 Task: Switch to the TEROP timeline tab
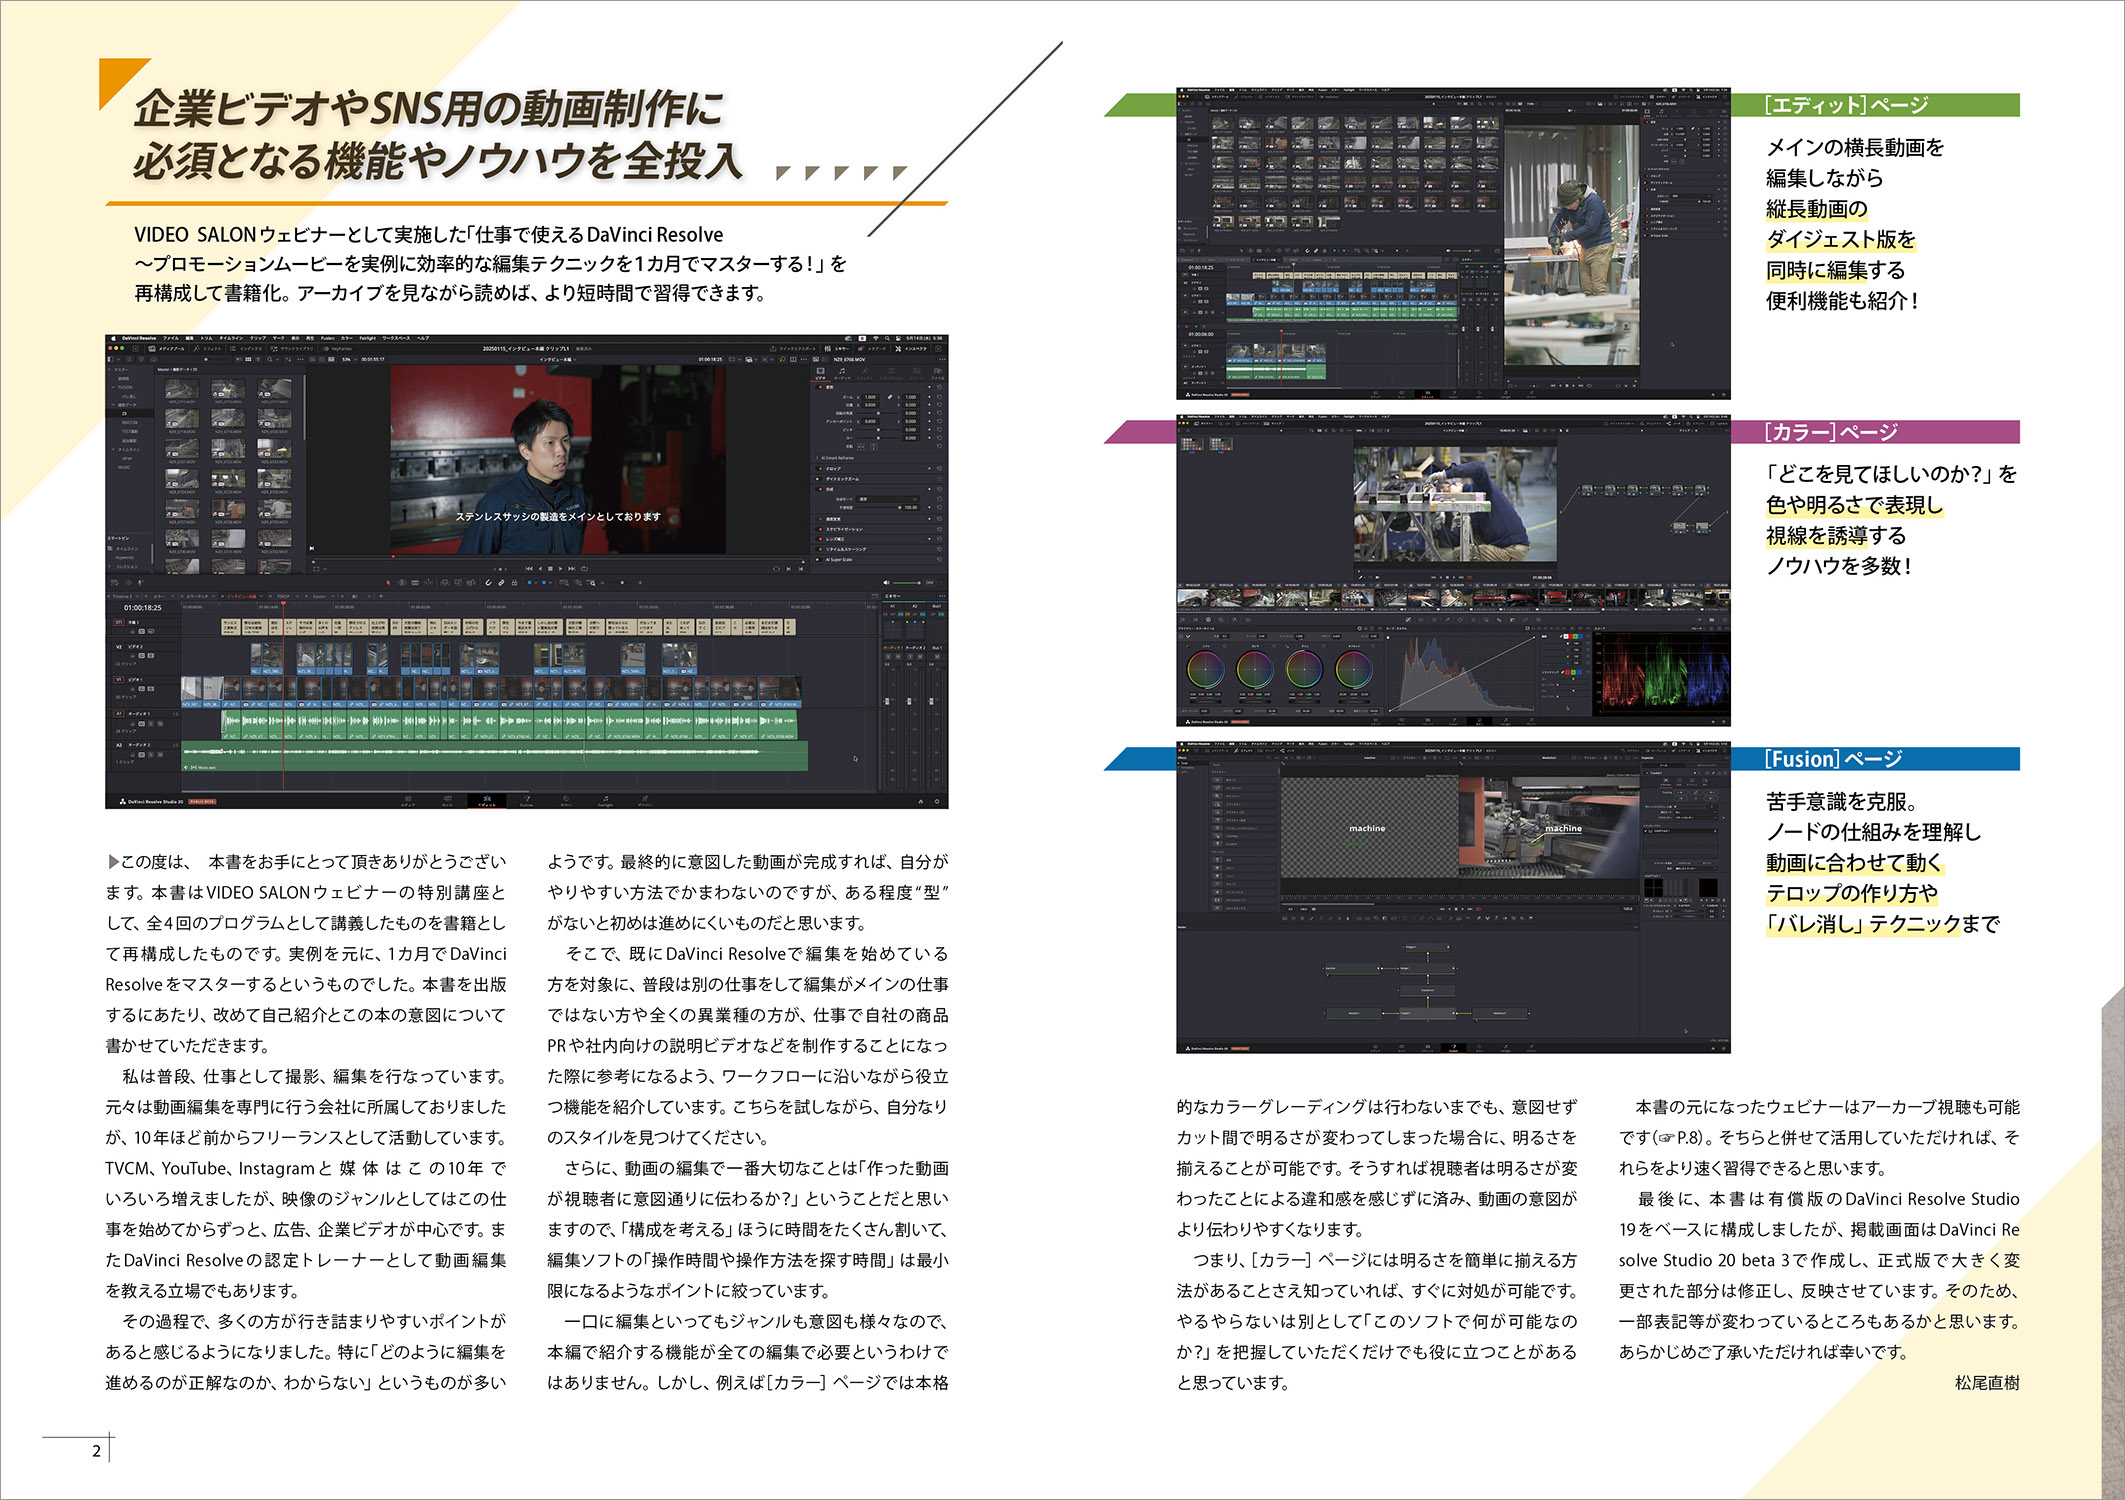pyautogui.click(x=283, y=596)
